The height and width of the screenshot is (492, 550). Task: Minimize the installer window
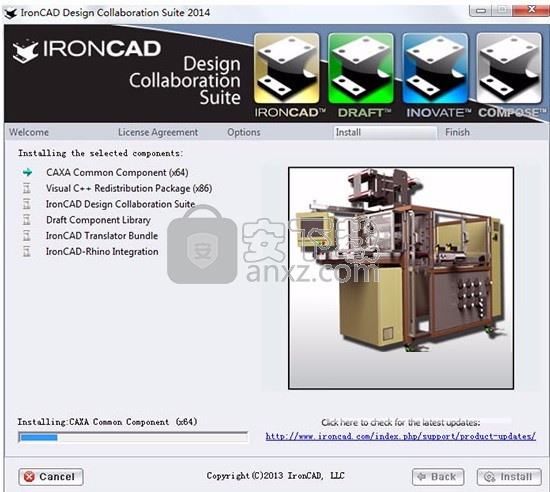481,11
